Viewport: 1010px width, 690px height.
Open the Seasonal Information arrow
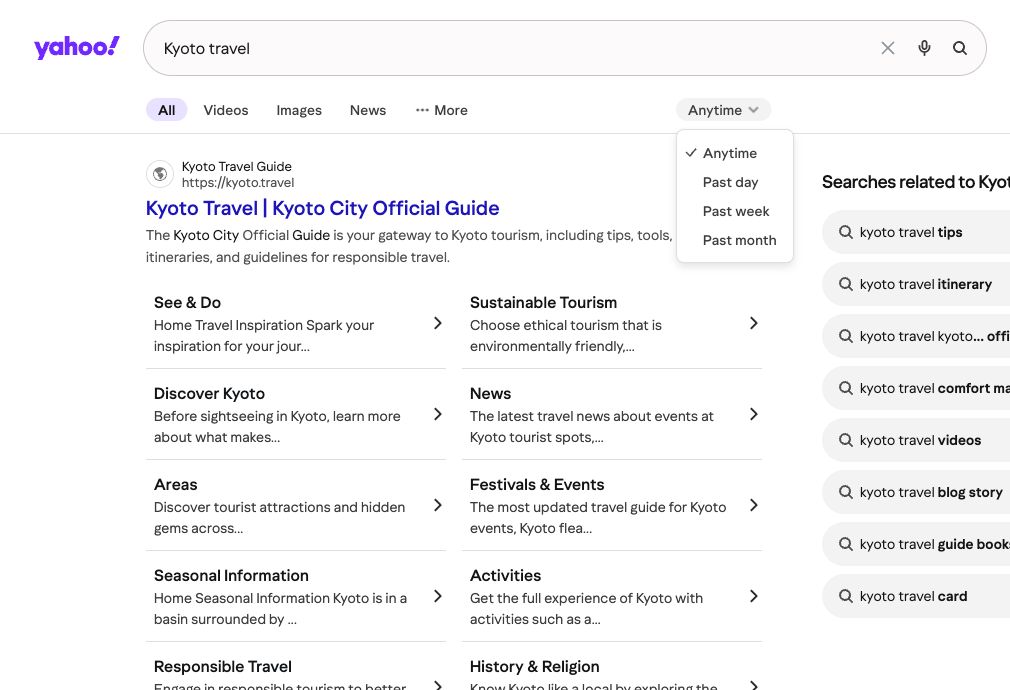click(x=437, y=596)
